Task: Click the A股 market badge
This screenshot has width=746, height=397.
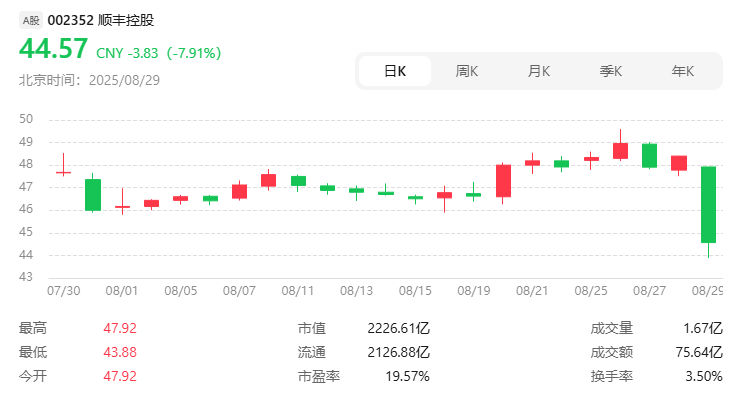Action: [31, 20]
